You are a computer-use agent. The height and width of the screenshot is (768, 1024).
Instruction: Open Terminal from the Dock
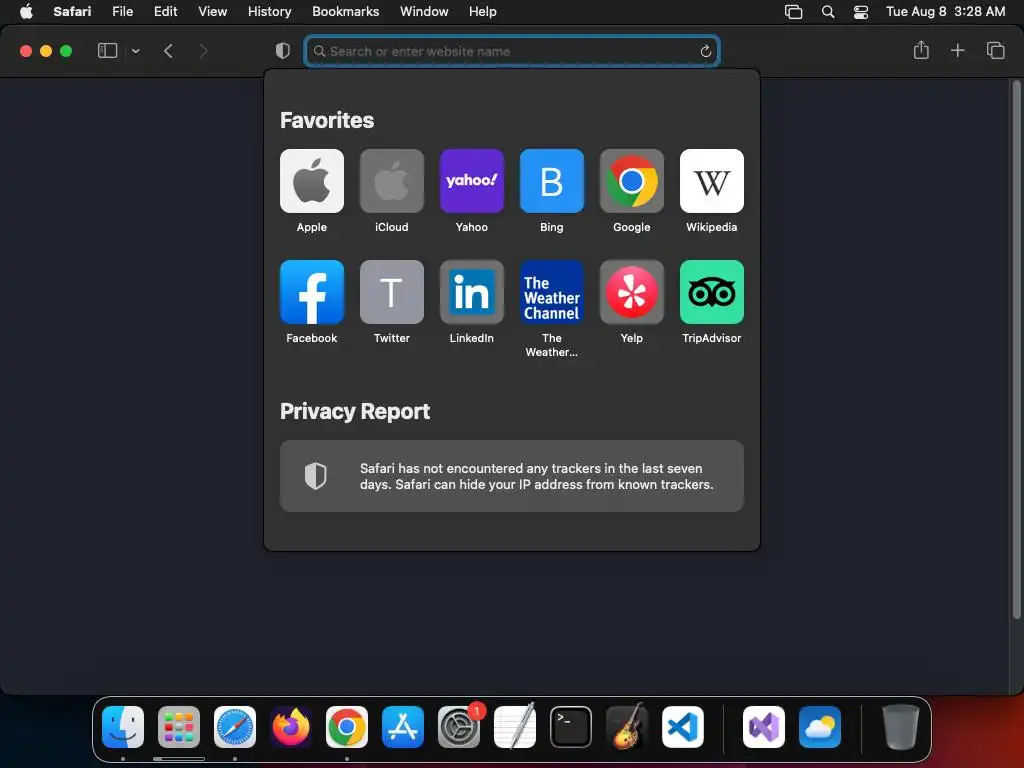(571, 727)
